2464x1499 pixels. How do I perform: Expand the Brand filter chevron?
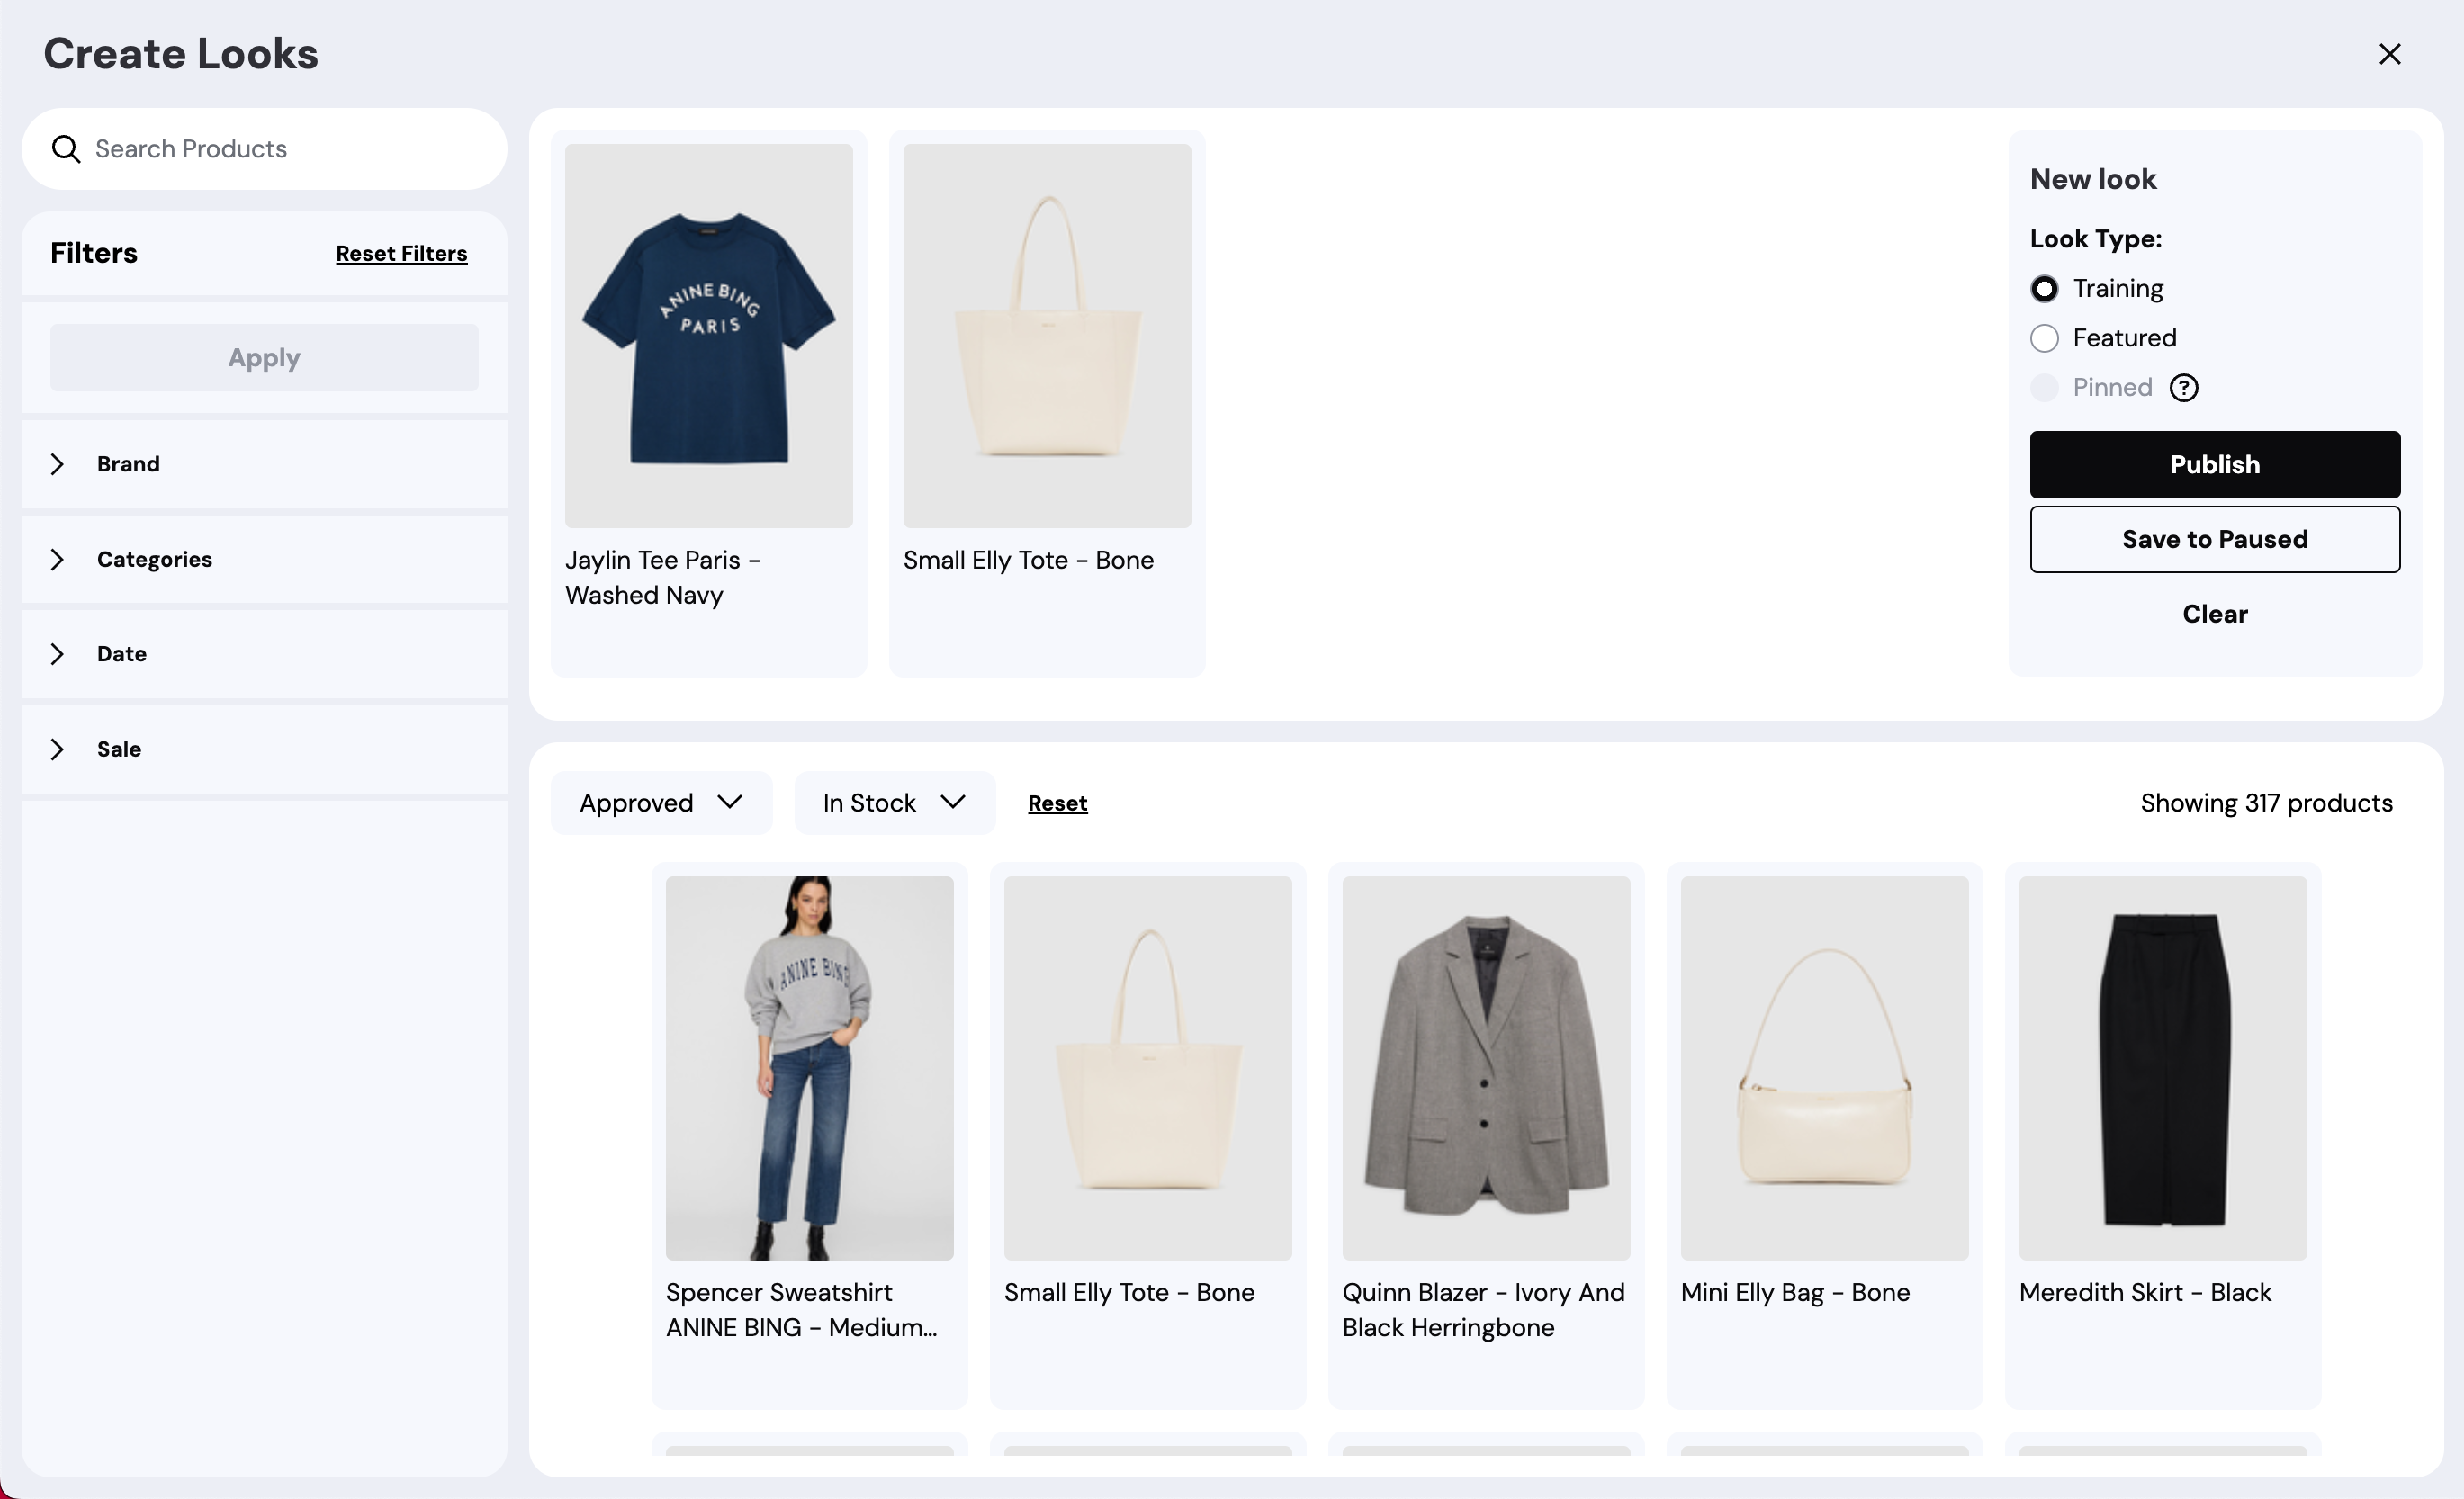pos(57,464)
